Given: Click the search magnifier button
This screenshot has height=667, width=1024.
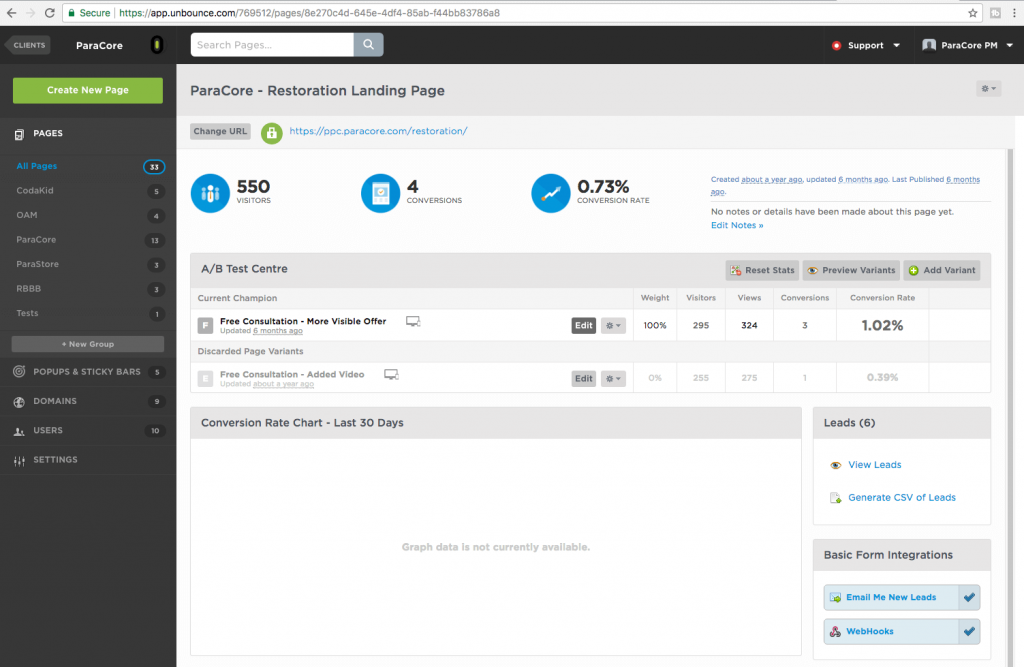Looking at the screenshot, I should click(368, 44).
